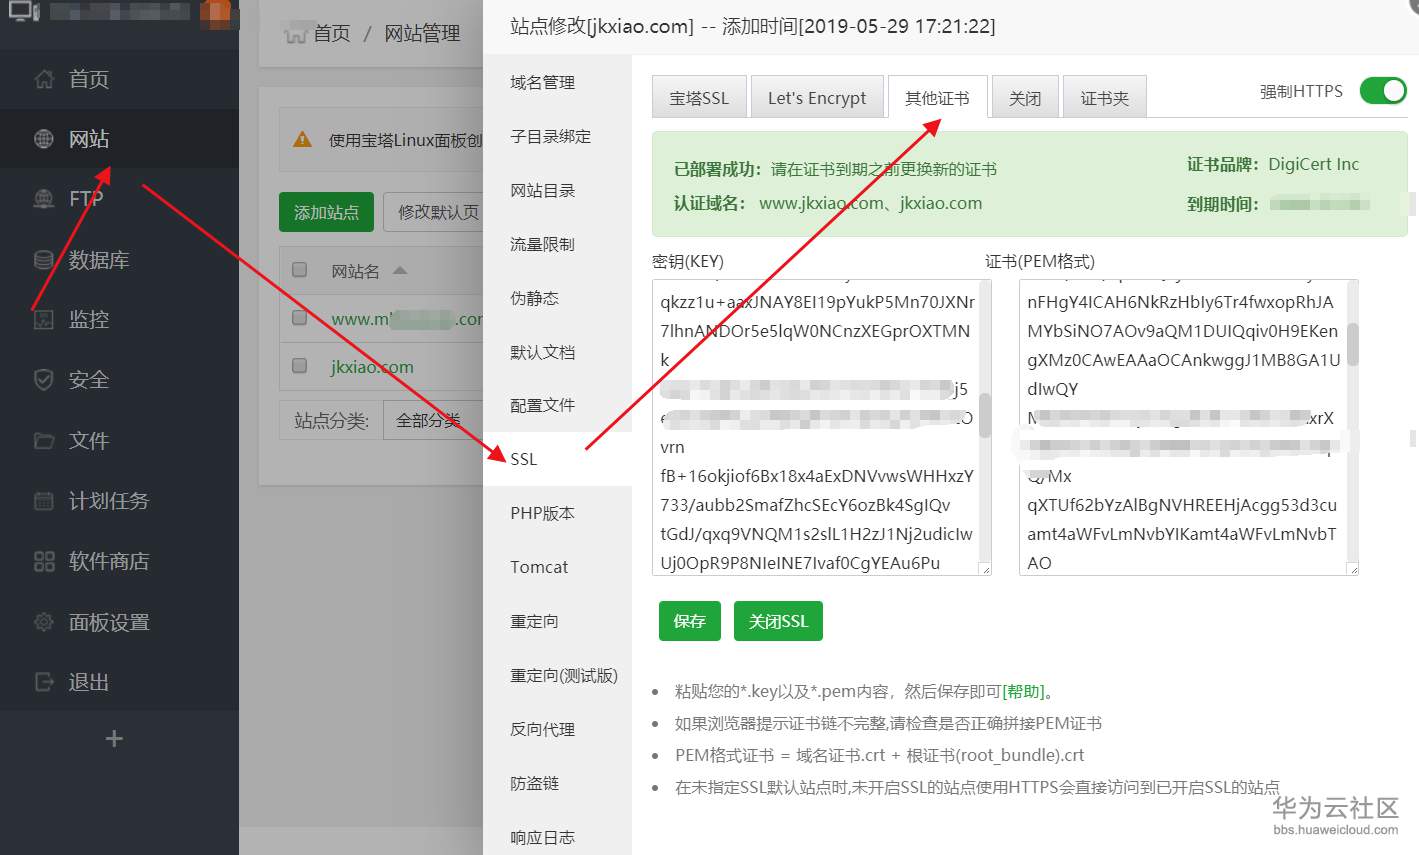
Task: Click the 密钥(KEY) text area scrollbar
Action: (985, 415)
